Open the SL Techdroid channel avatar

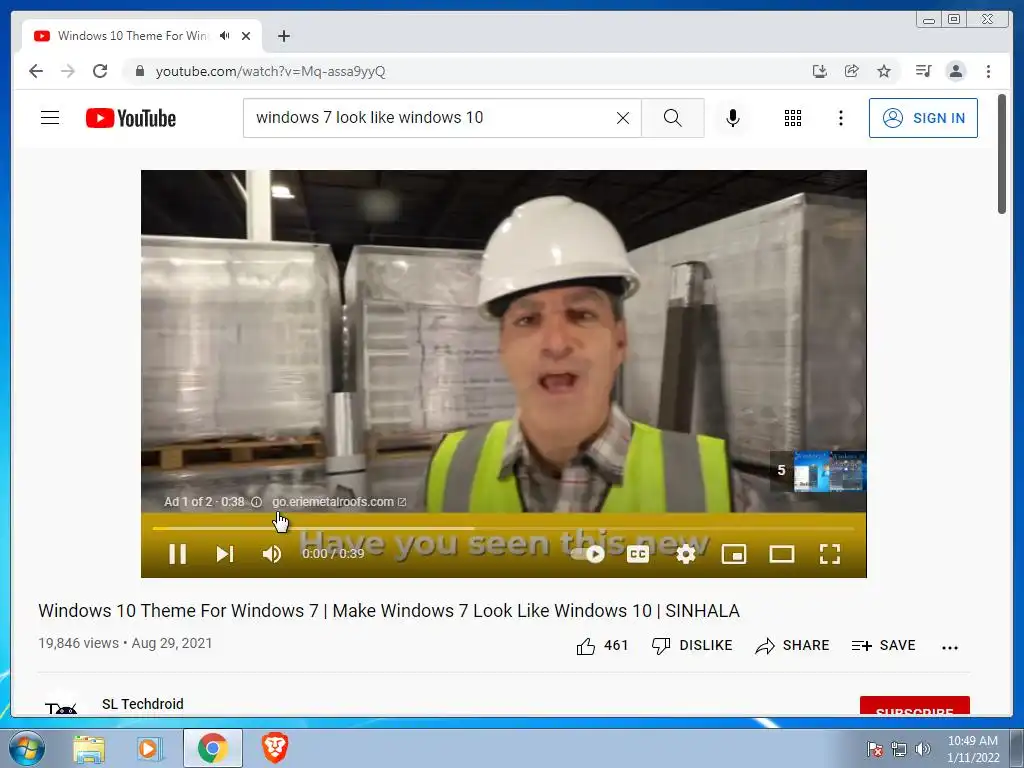pyautogui.click(x=61, y=704)
